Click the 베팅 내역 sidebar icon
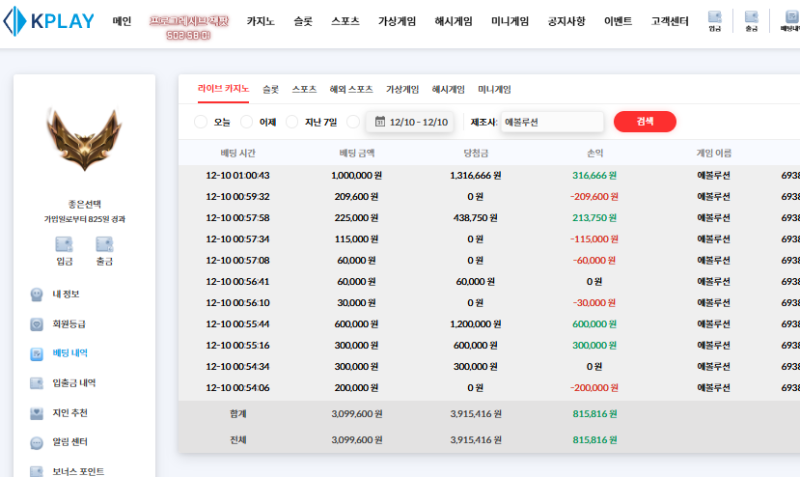 [37, 354]
